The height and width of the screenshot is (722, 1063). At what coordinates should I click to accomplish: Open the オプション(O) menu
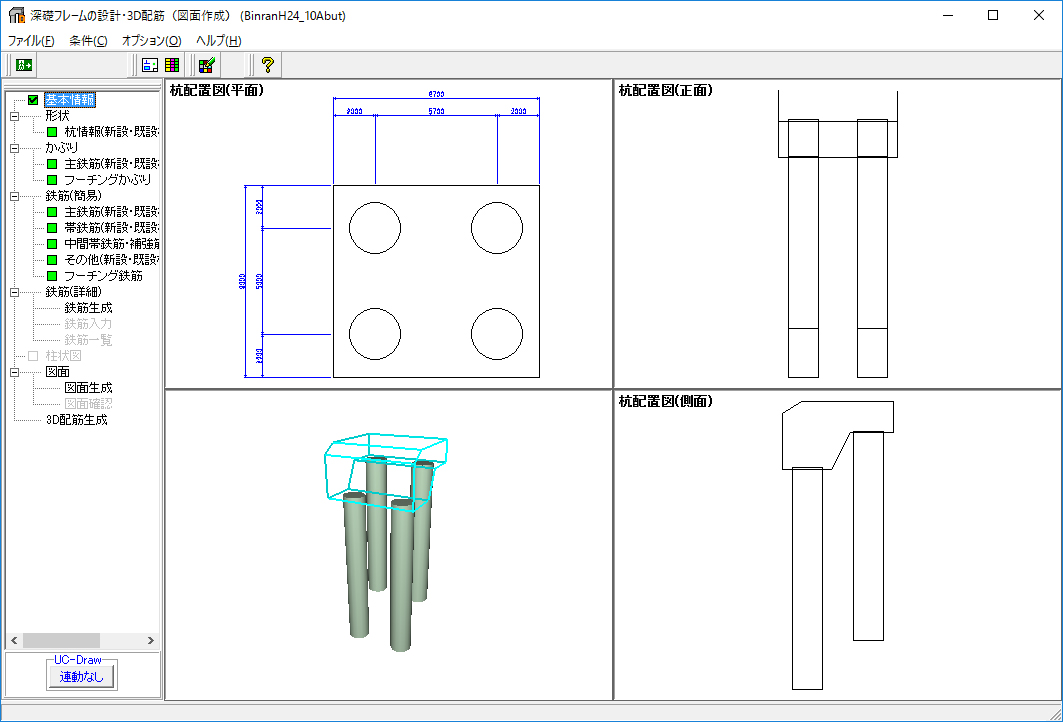pos(151,41)
